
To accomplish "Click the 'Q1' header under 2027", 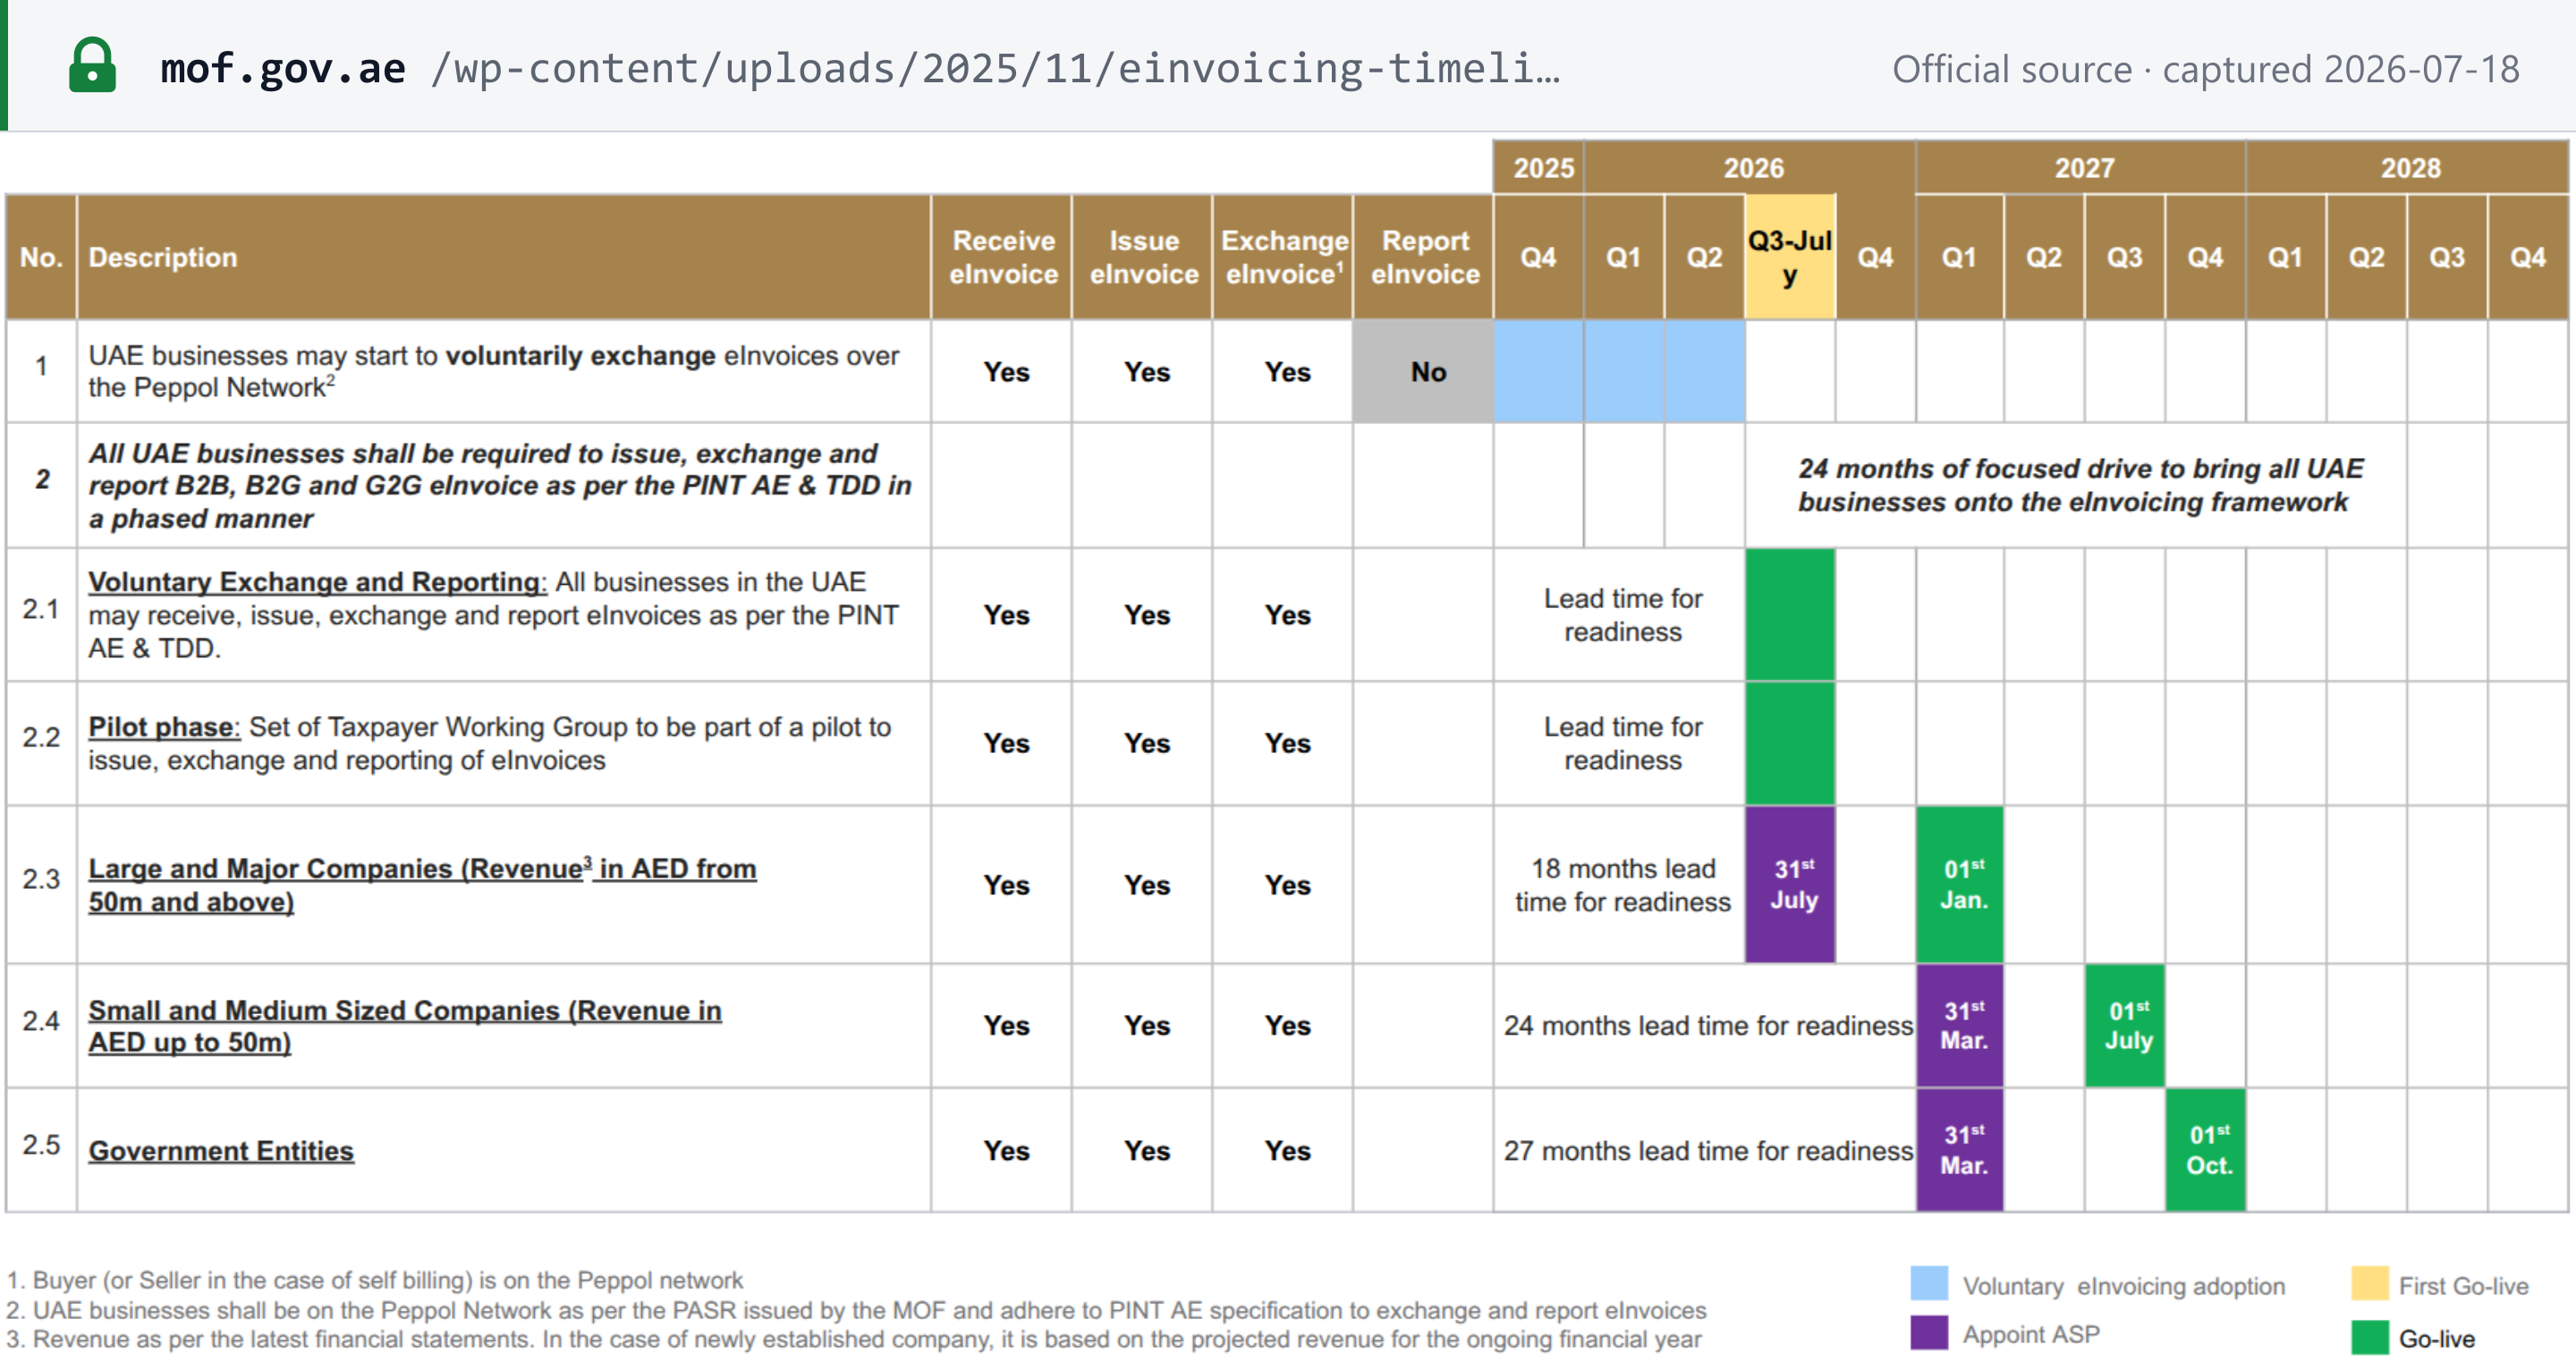I will 1958,257.
